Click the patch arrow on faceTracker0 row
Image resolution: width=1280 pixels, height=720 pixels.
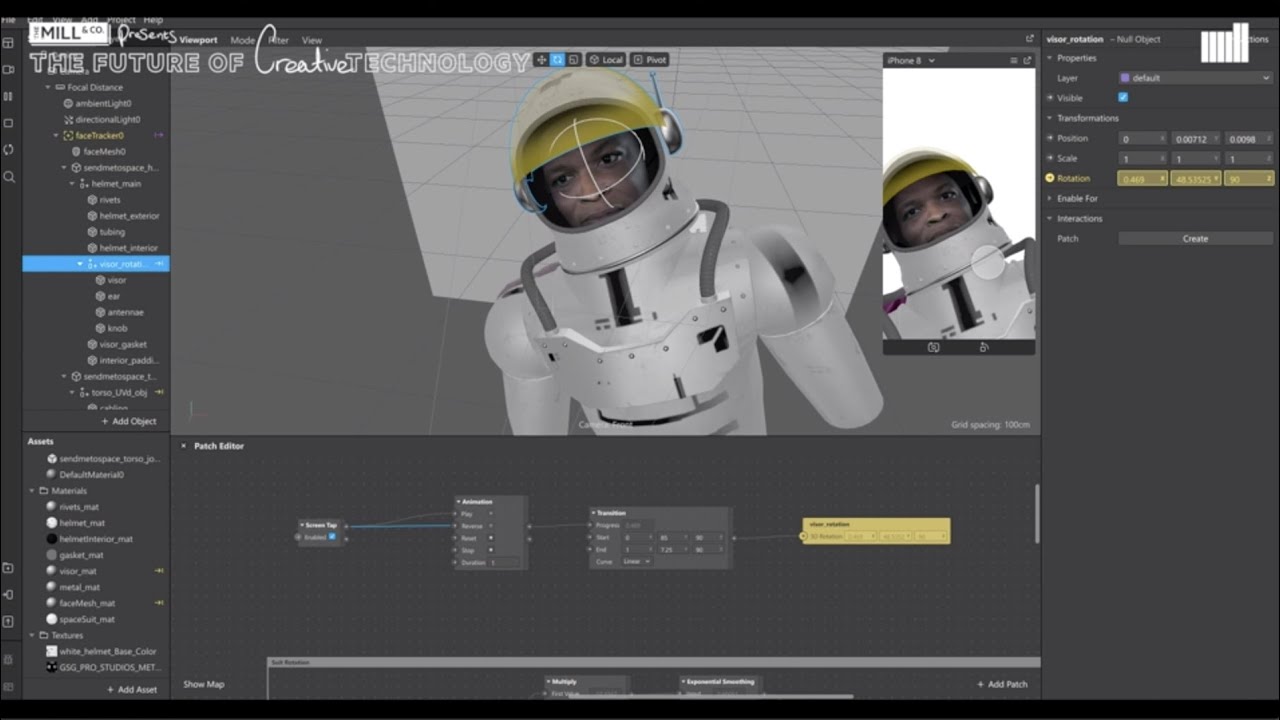[x=158, y=135]
